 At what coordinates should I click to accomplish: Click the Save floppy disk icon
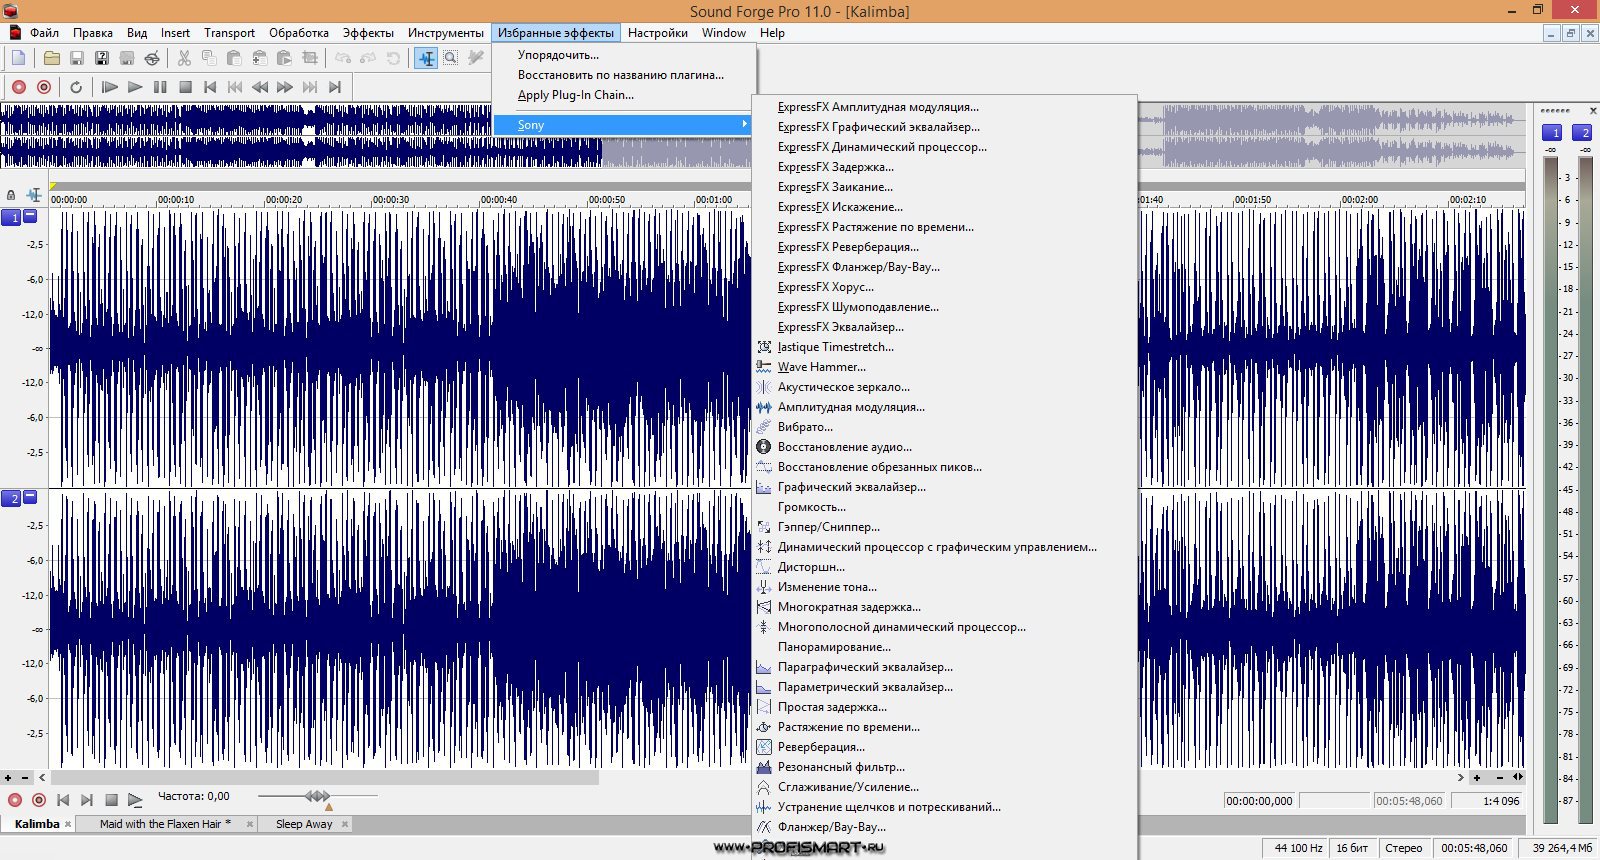point(77,58)
